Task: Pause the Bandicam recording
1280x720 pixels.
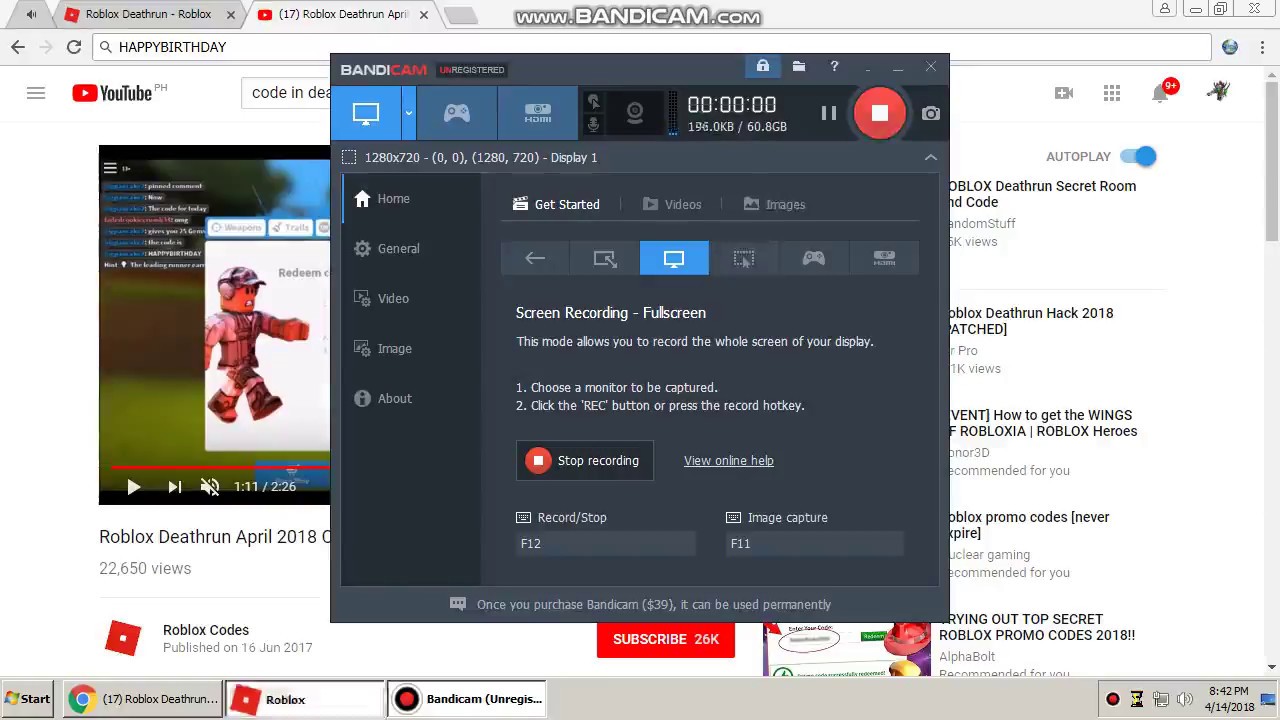Action: point(829,113)
